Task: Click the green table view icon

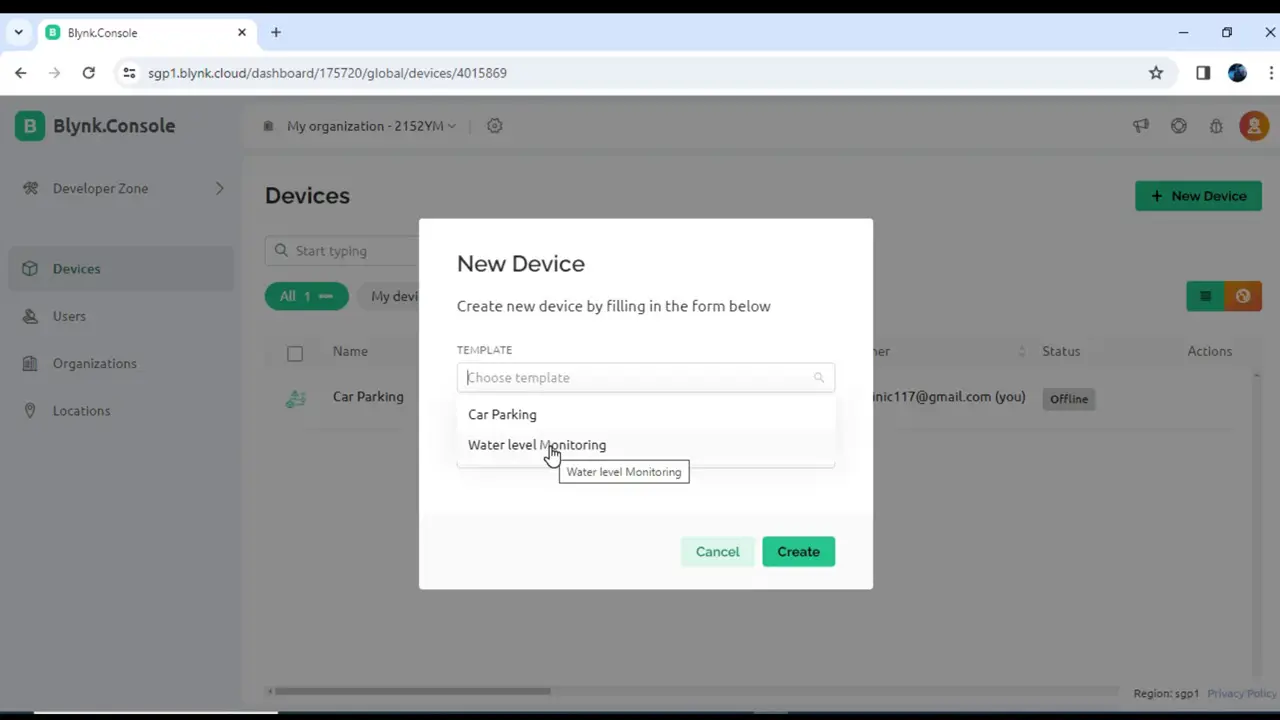Action: click(1205, 296)
